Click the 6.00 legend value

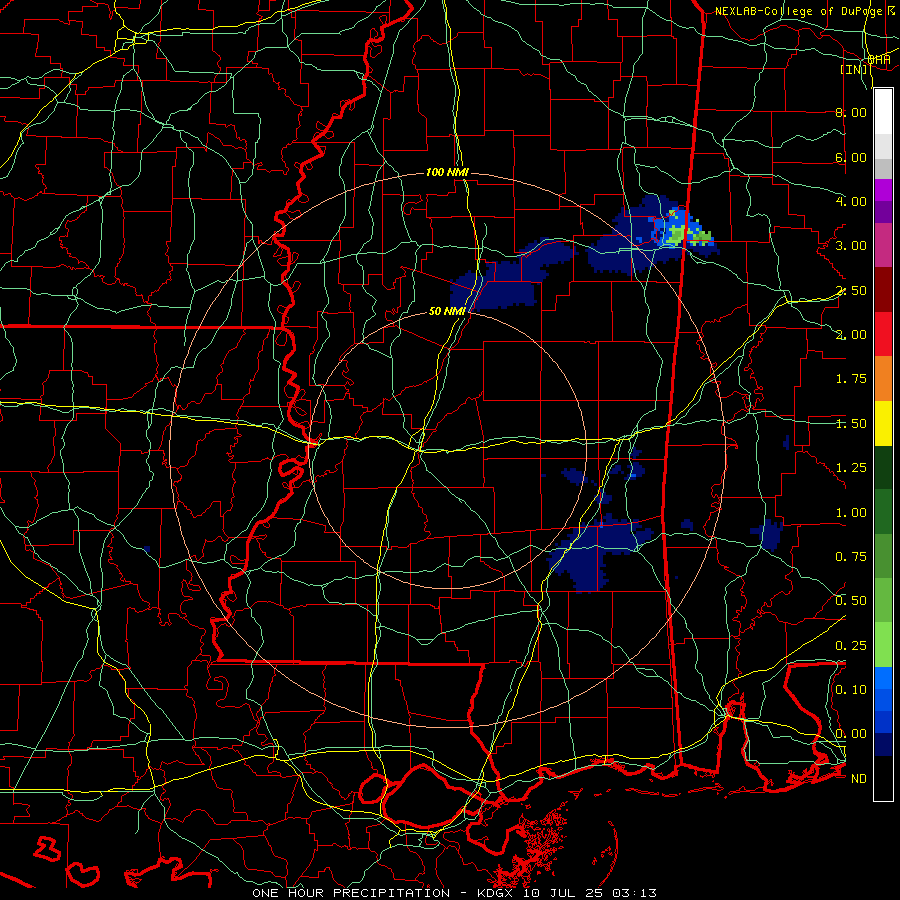pos(851,157)
